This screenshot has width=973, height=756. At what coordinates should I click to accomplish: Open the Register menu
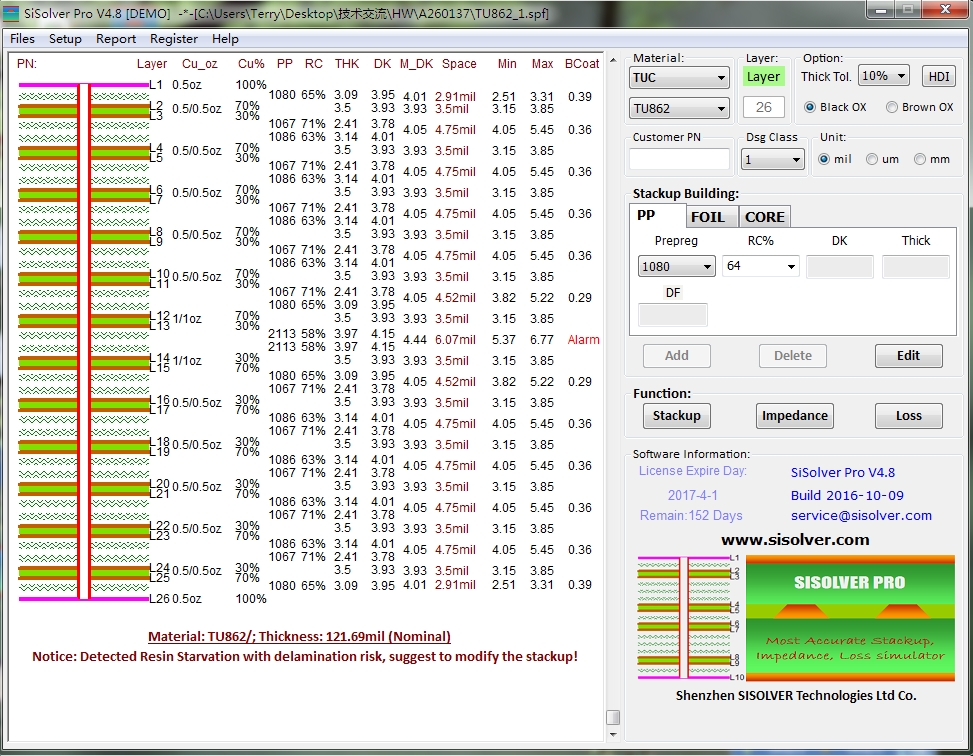point(174,39)
